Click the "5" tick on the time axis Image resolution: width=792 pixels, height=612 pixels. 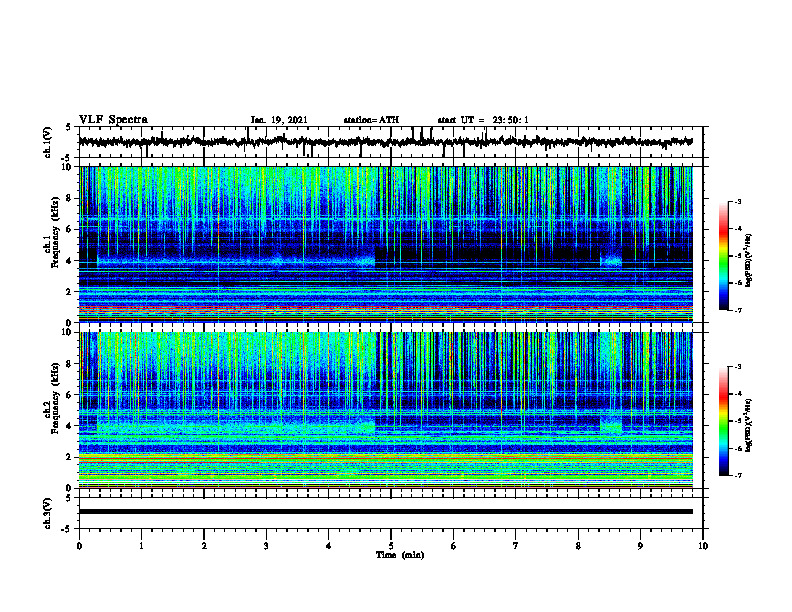click(391, 546)
